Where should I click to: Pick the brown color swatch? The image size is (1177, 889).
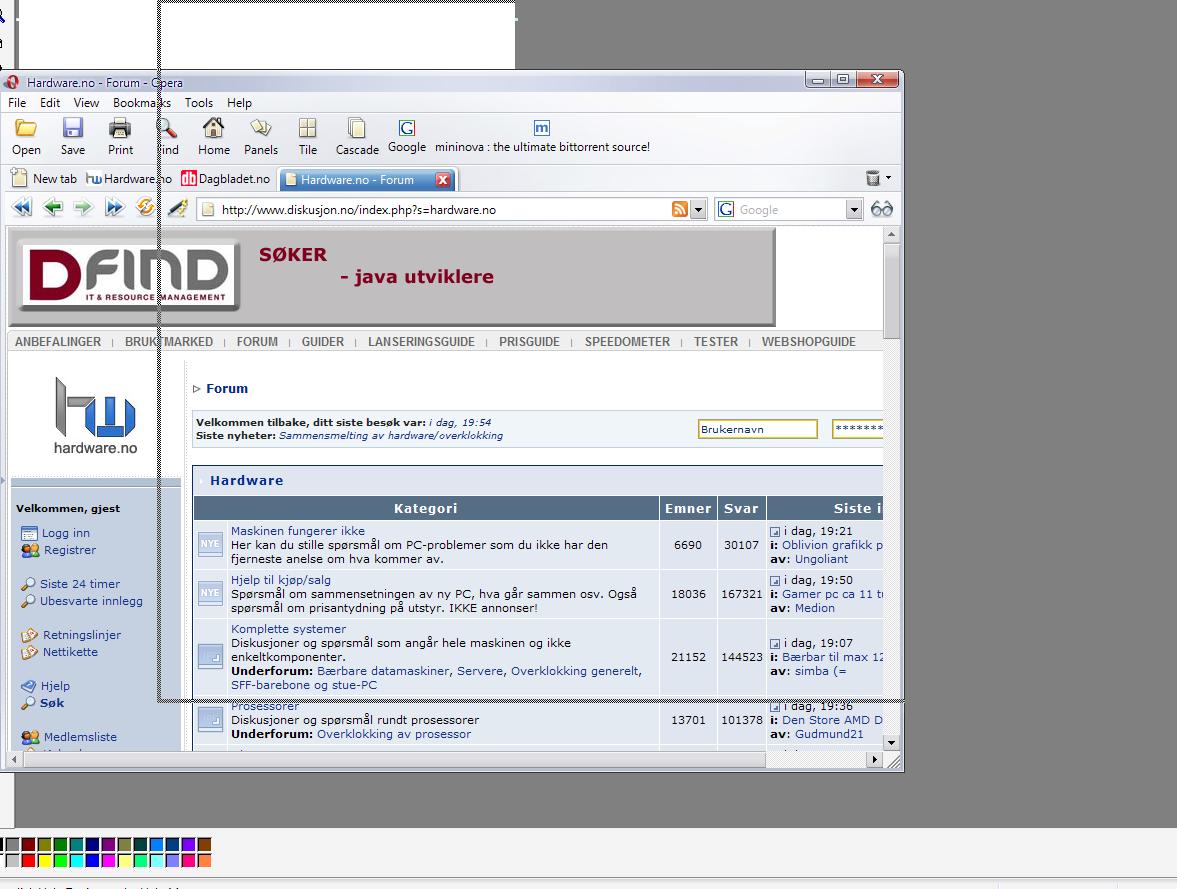coord(204,845)
